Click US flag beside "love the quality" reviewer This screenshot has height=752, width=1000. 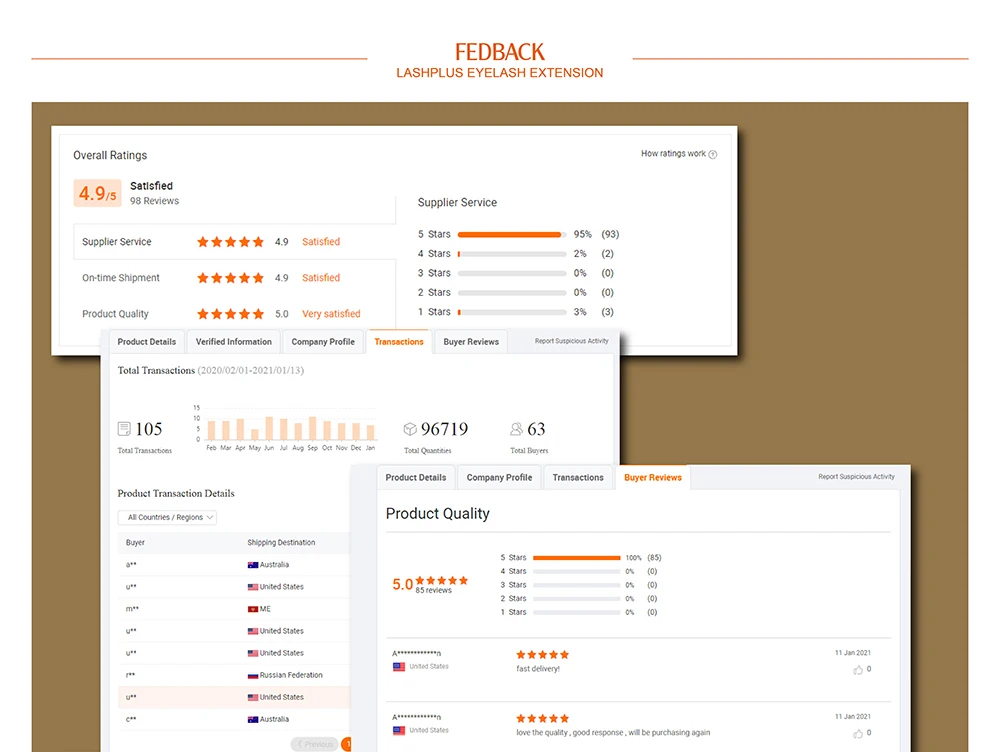click(x=399, y=731)
